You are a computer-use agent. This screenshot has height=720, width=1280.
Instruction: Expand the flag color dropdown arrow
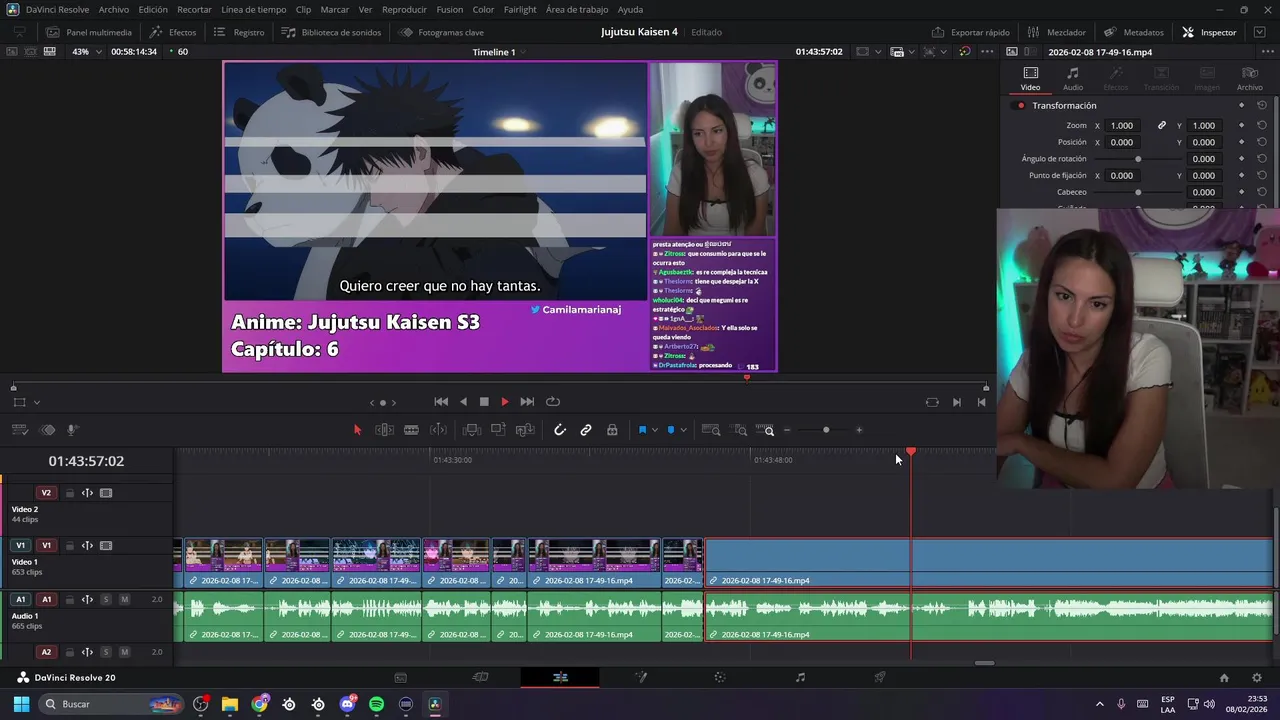pos(655,430)
